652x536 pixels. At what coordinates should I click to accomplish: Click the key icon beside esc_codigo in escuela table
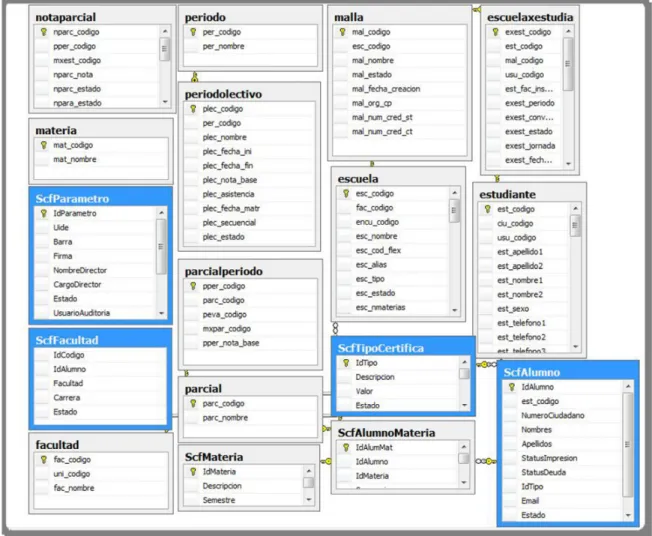[346, 193]
